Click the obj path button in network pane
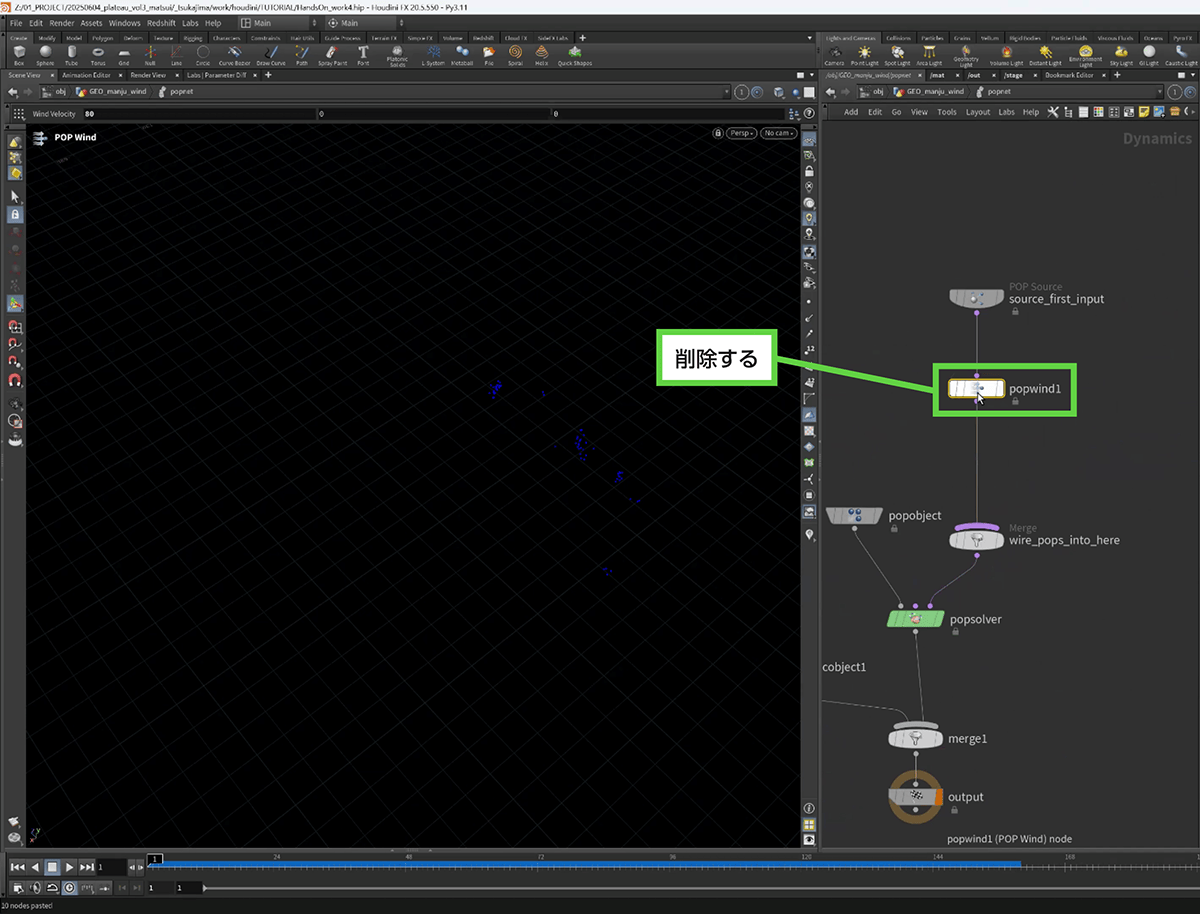 (872, 91)
